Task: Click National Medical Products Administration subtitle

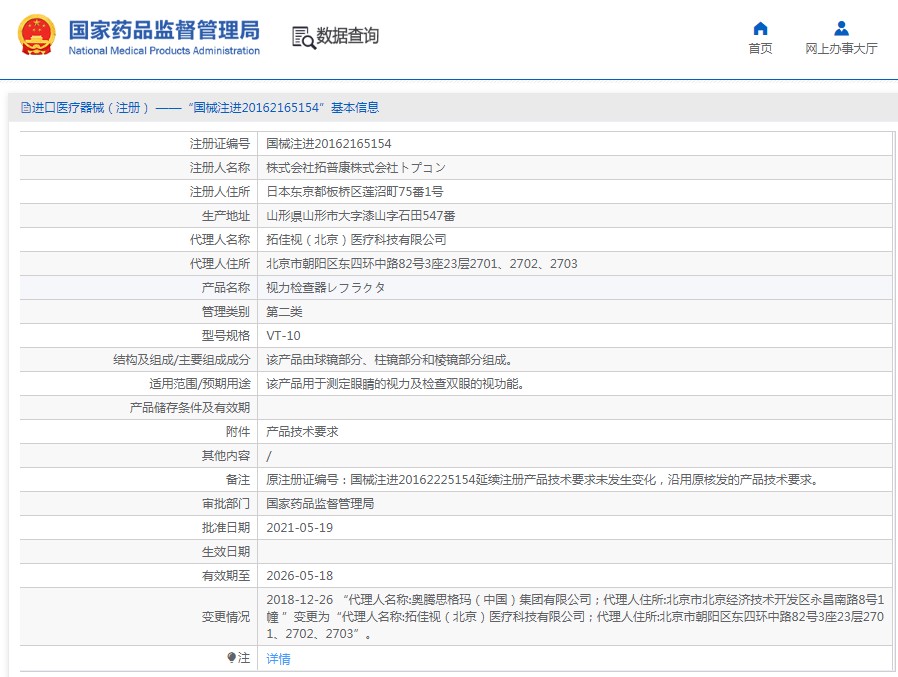Action: [164, 51]
